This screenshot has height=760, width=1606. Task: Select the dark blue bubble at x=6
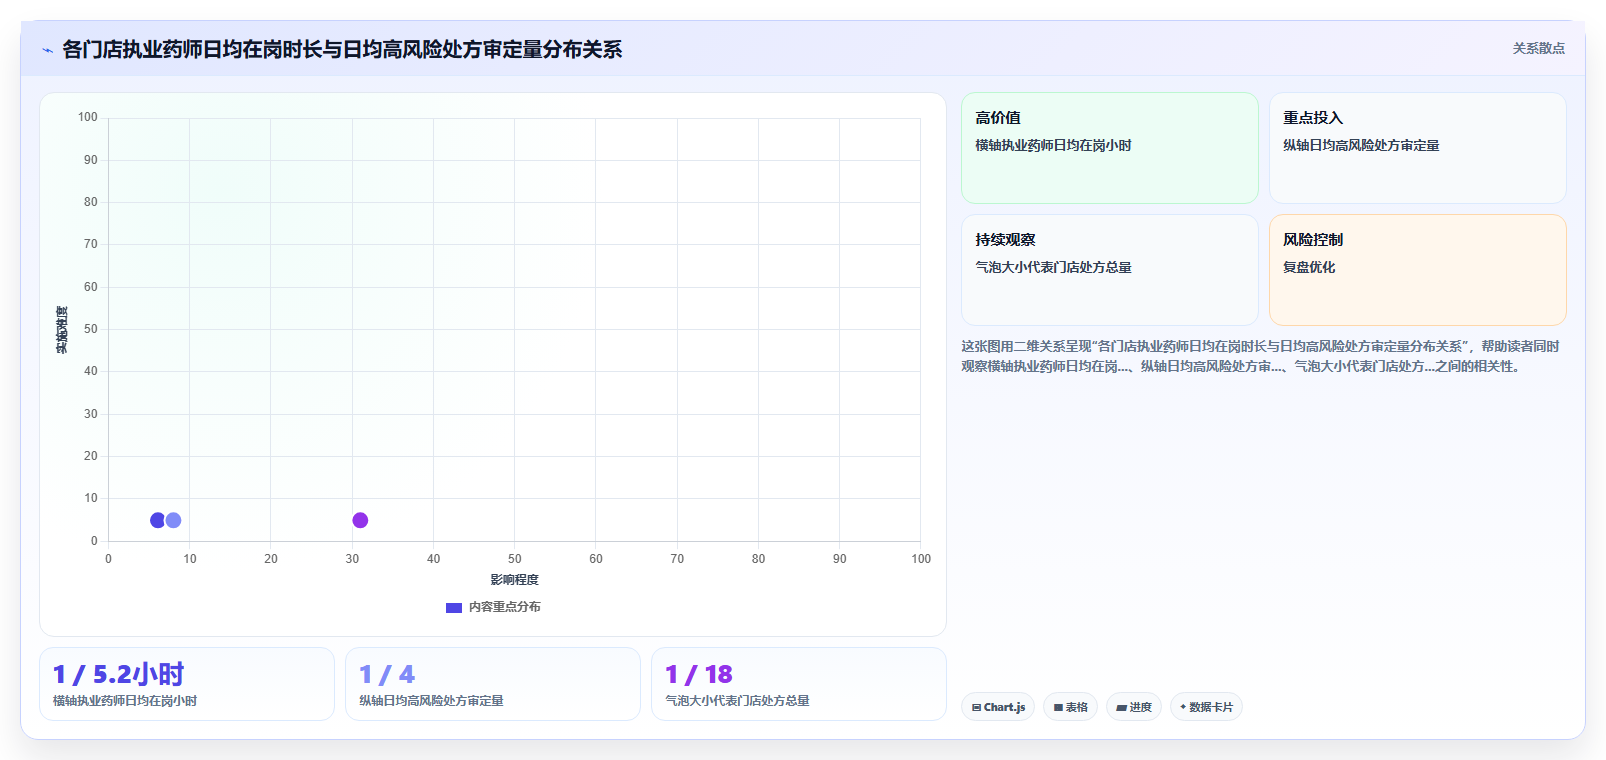(x=157, y=520)
